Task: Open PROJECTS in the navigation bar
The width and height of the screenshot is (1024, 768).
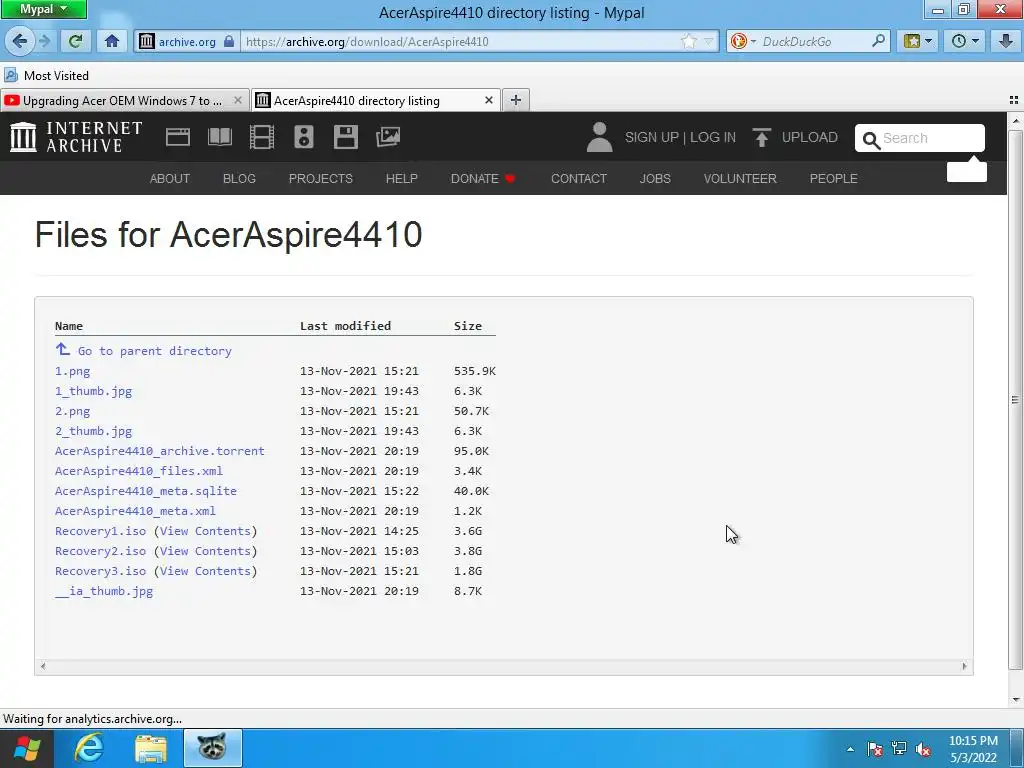Action: pyautogui.click(x=321, y=178)
